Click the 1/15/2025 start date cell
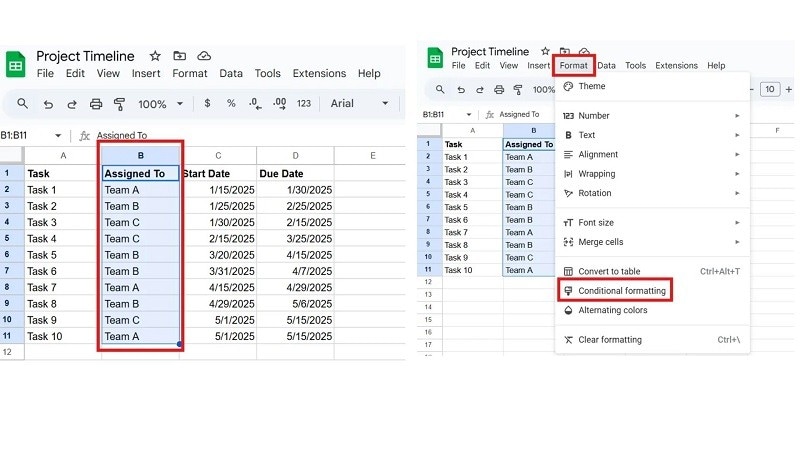The height and width of the screenshot is (450, 800). pos(218,190)
